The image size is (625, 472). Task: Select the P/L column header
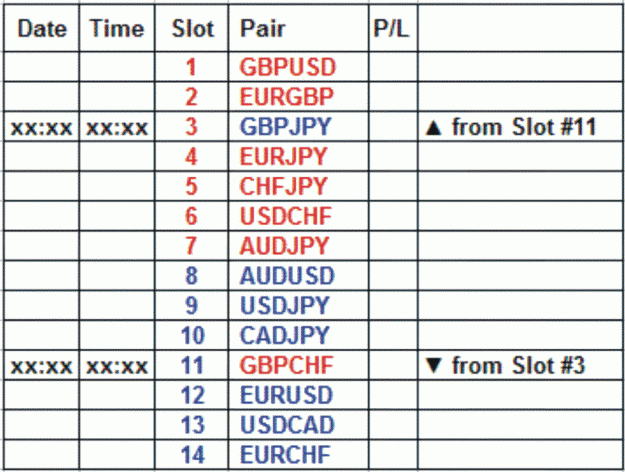(x=393, y=28)
